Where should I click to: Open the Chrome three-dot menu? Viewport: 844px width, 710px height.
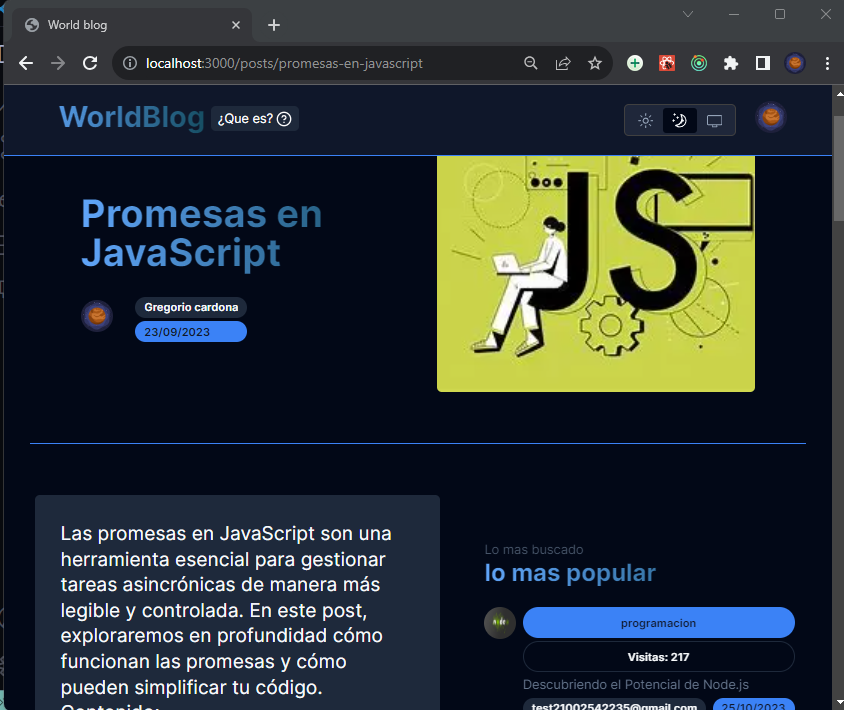tap(827, 62)
